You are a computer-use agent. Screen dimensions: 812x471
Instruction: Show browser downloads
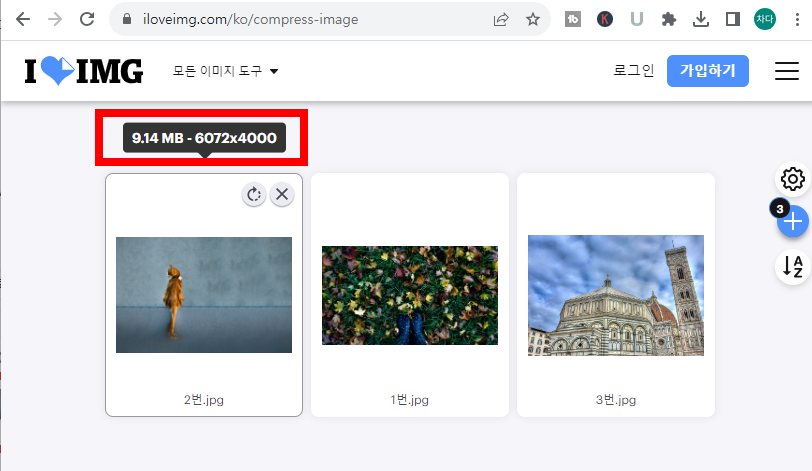coord(701,20)
